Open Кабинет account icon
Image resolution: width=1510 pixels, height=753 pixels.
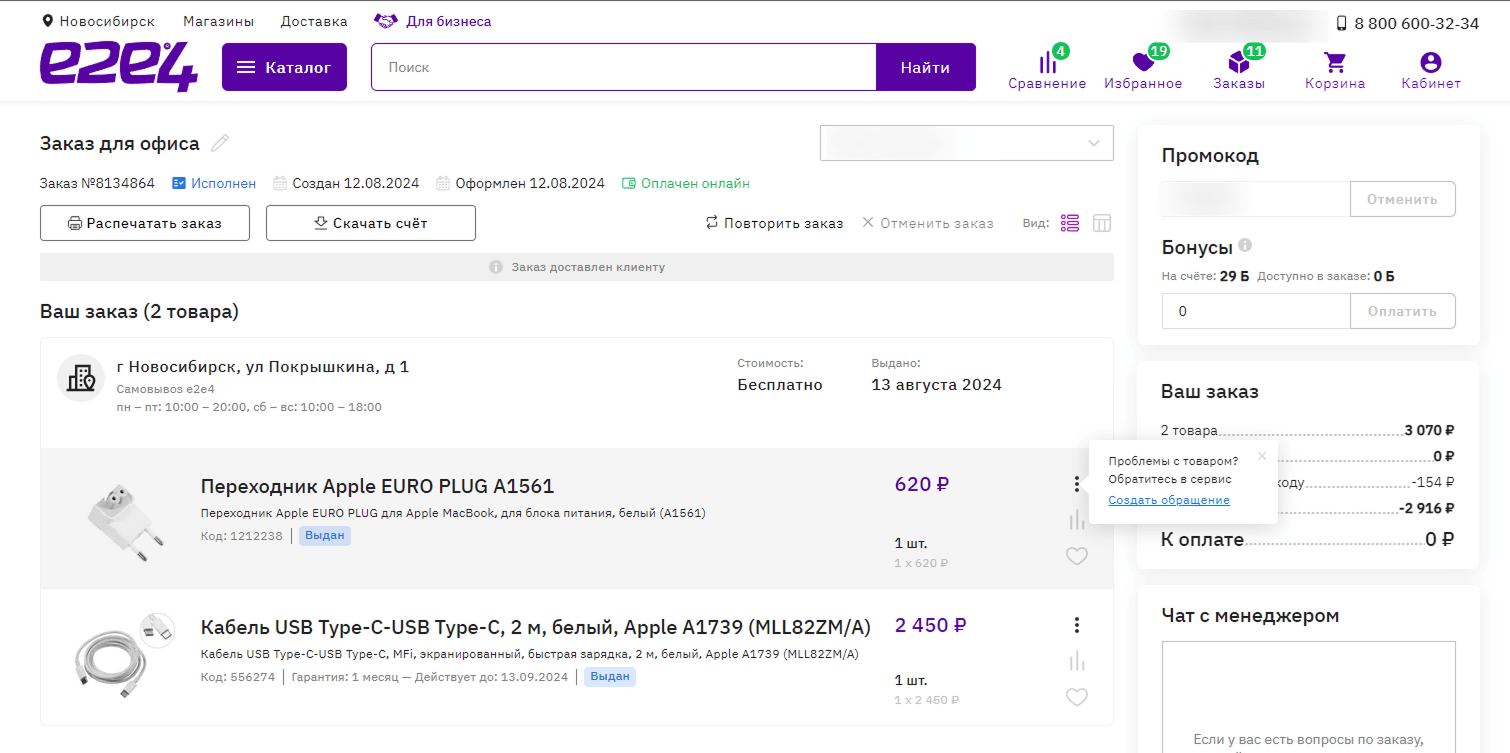1431,63
